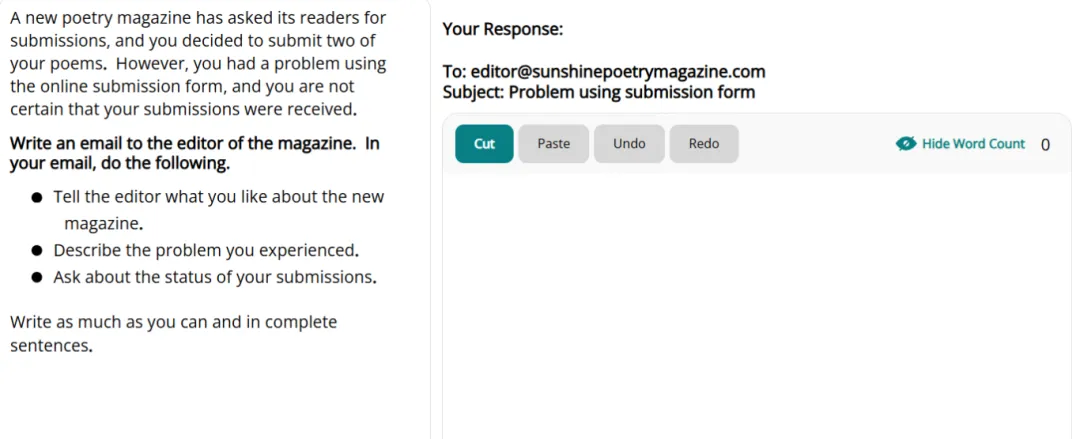Select the Redo button
1080x439 pixels.
pos(704,143)
